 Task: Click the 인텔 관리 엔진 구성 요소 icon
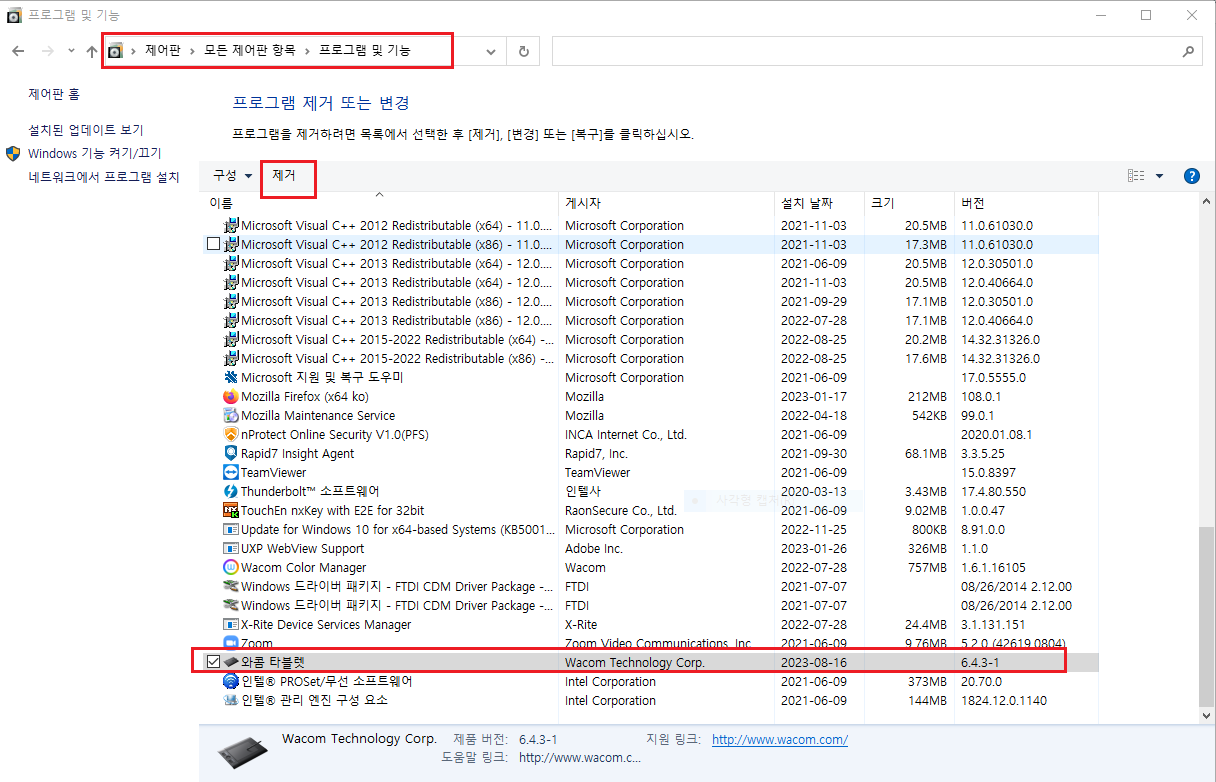pos(231,700)
